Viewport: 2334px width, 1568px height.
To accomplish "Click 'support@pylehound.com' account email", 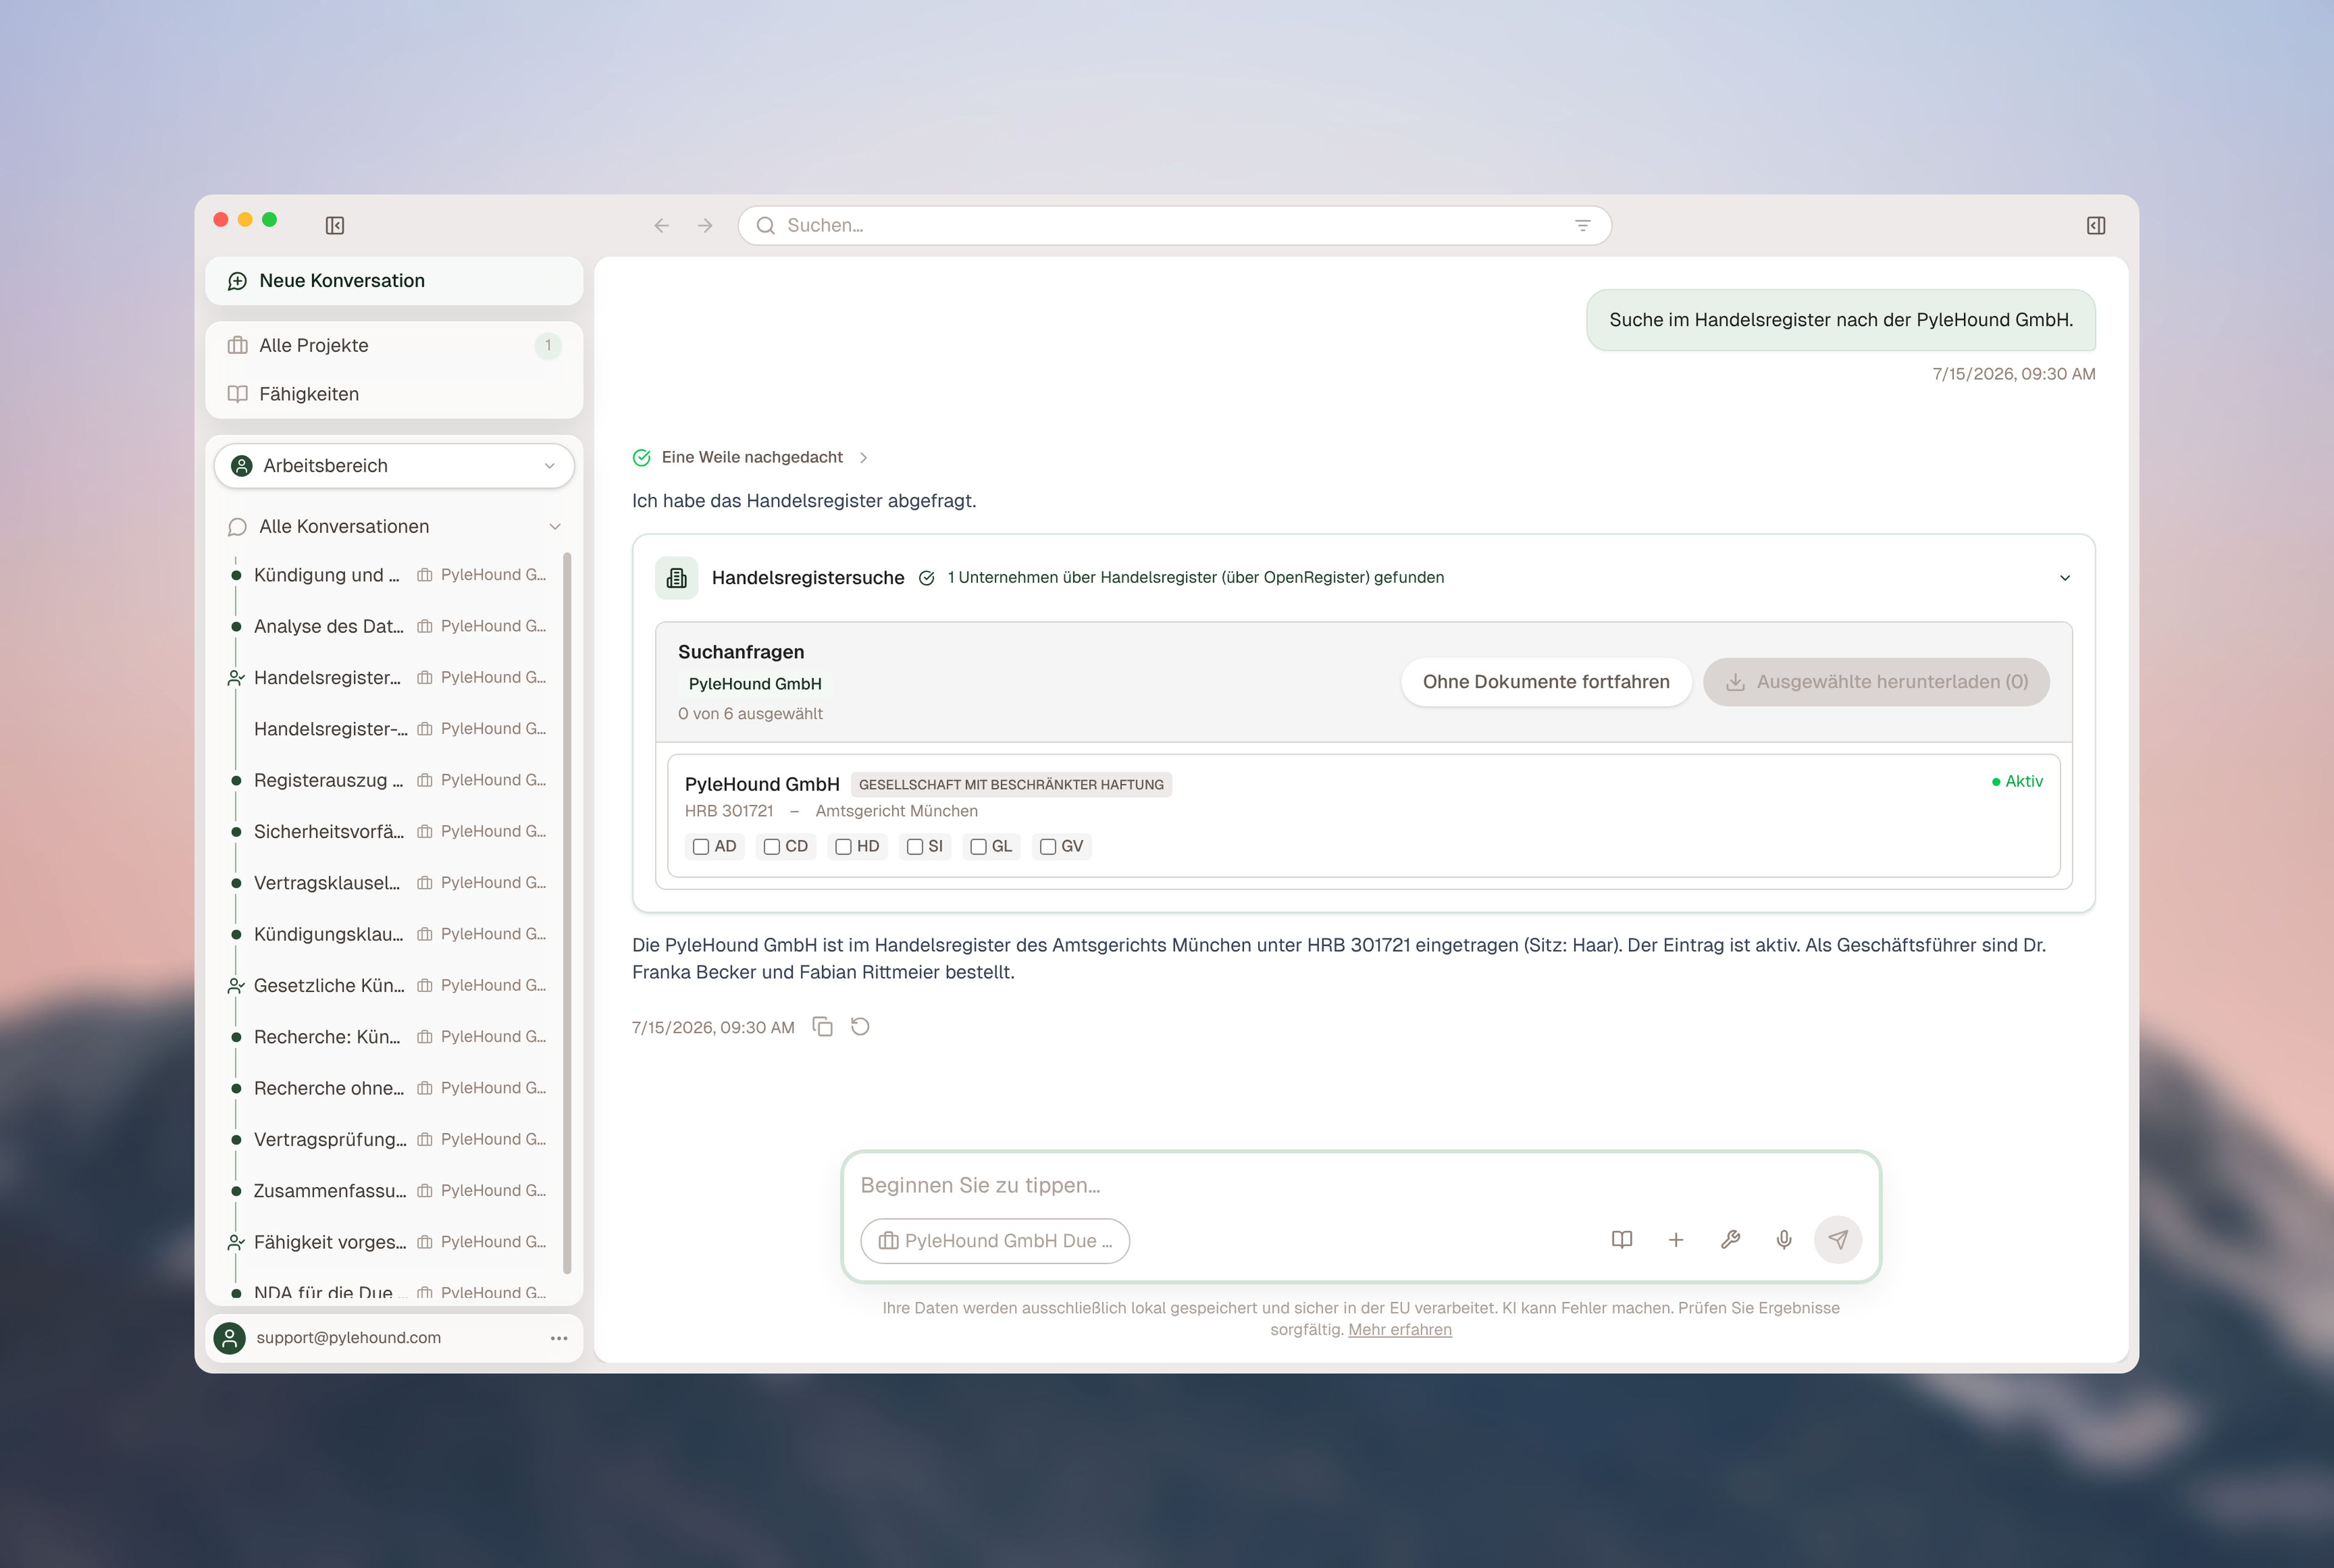I will (x=348, y=1338).
